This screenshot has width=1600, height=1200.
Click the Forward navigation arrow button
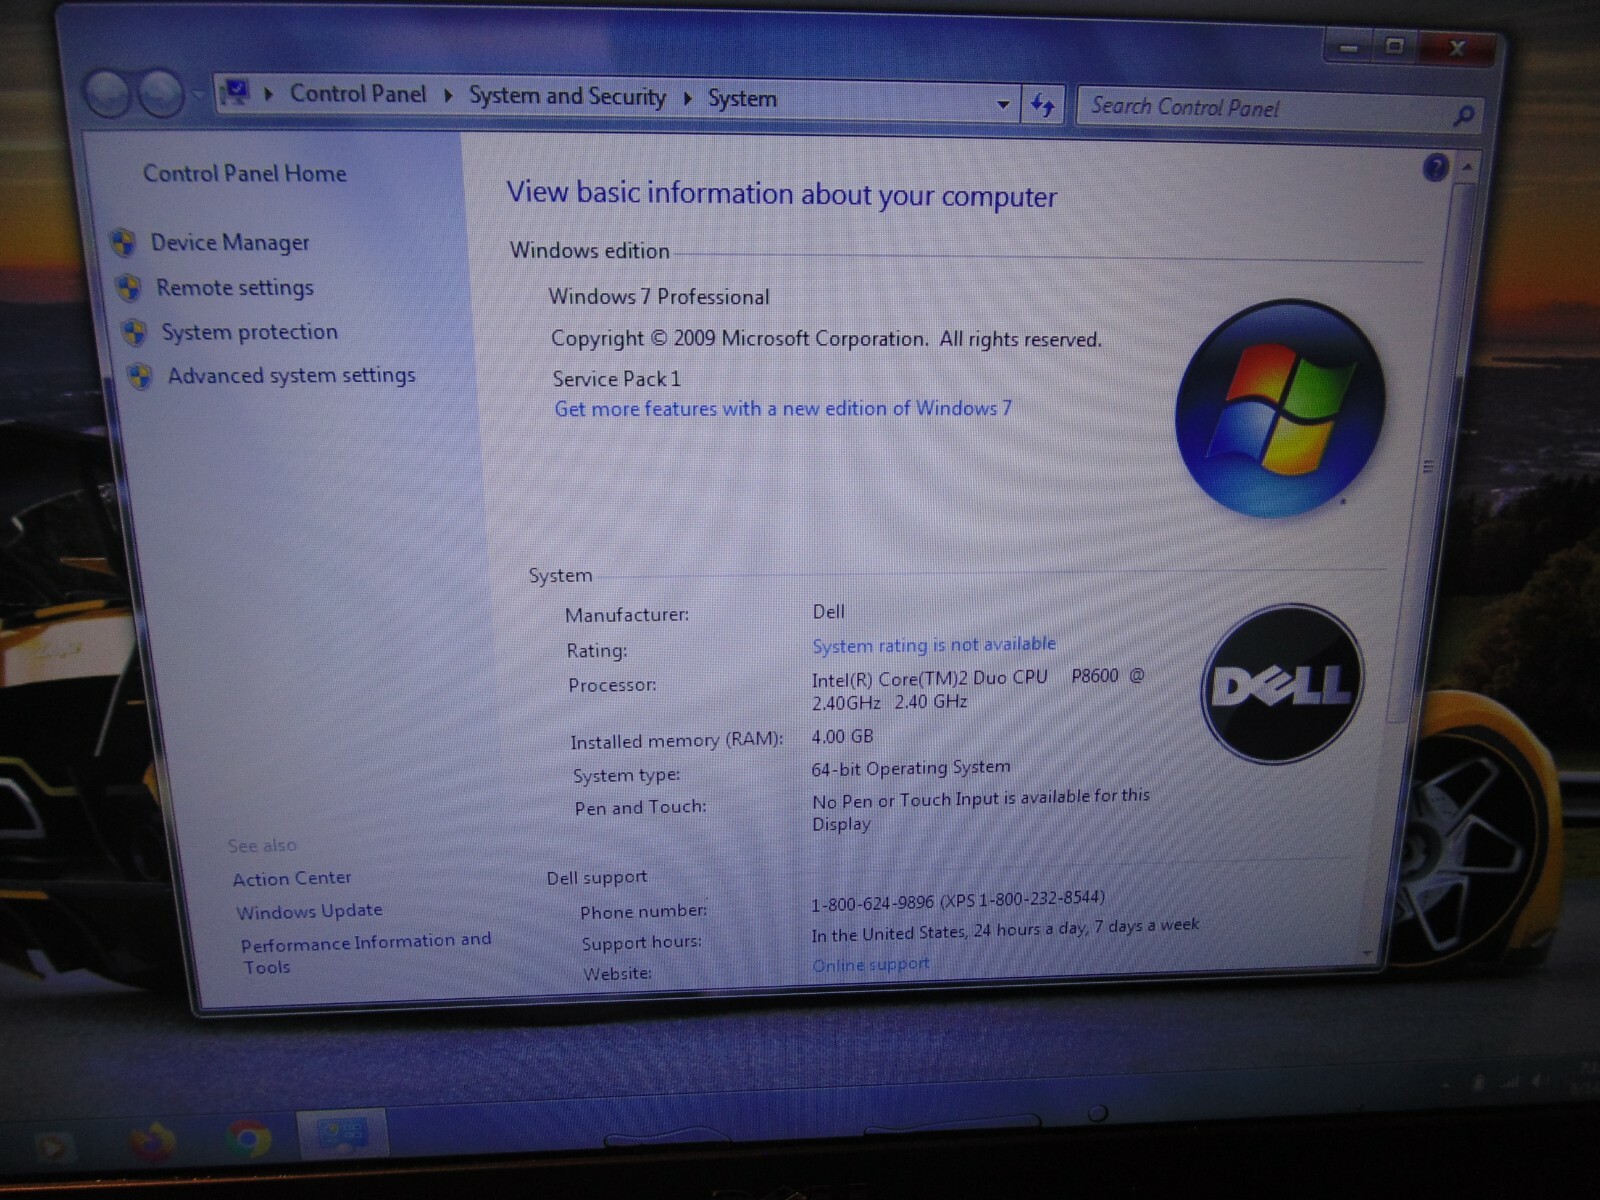(x=160, y=96)
